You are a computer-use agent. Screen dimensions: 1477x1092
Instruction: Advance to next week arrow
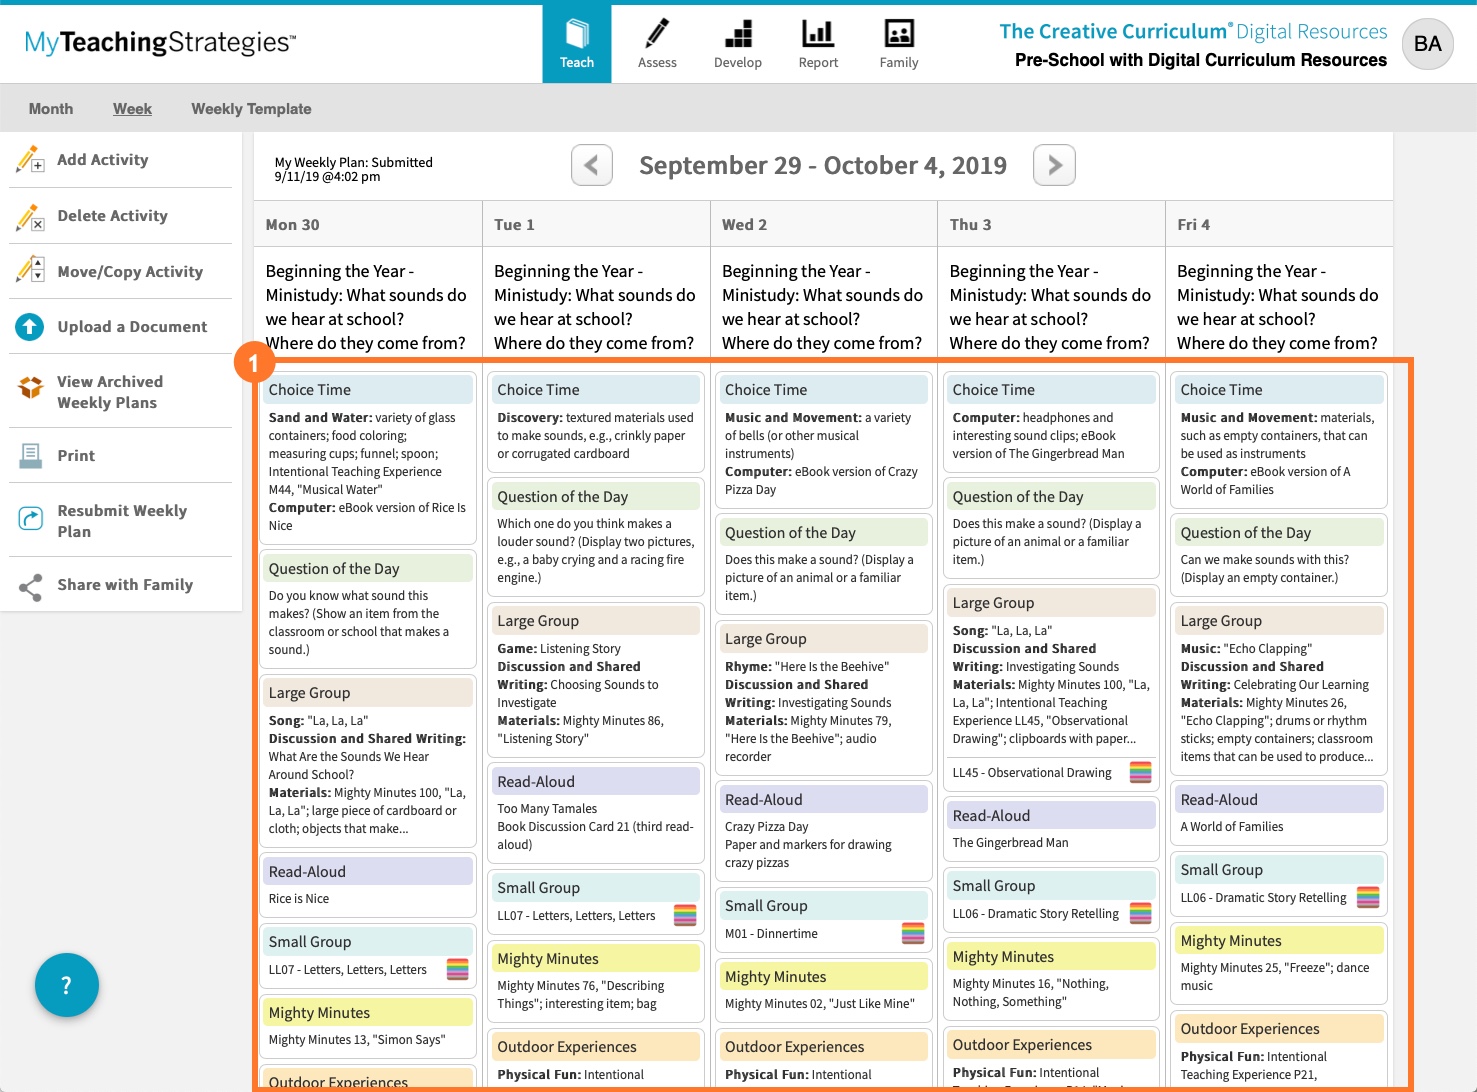click(x=1054, y=165)
